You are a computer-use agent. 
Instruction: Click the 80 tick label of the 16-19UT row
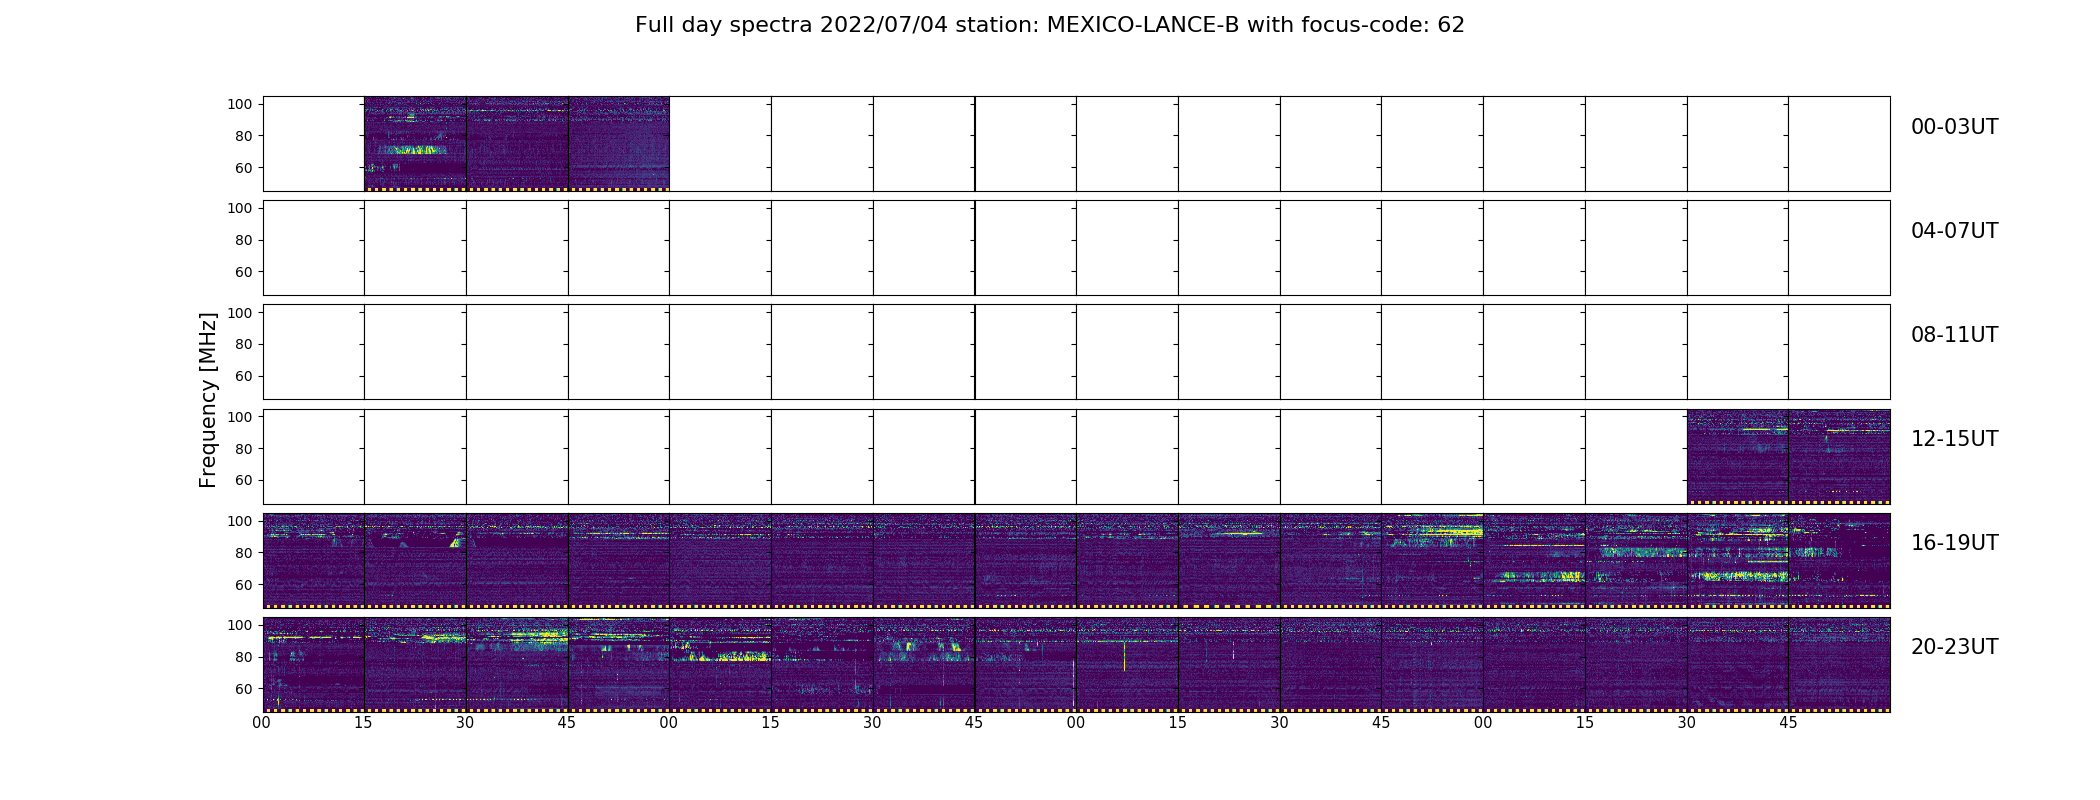point(245,552)
